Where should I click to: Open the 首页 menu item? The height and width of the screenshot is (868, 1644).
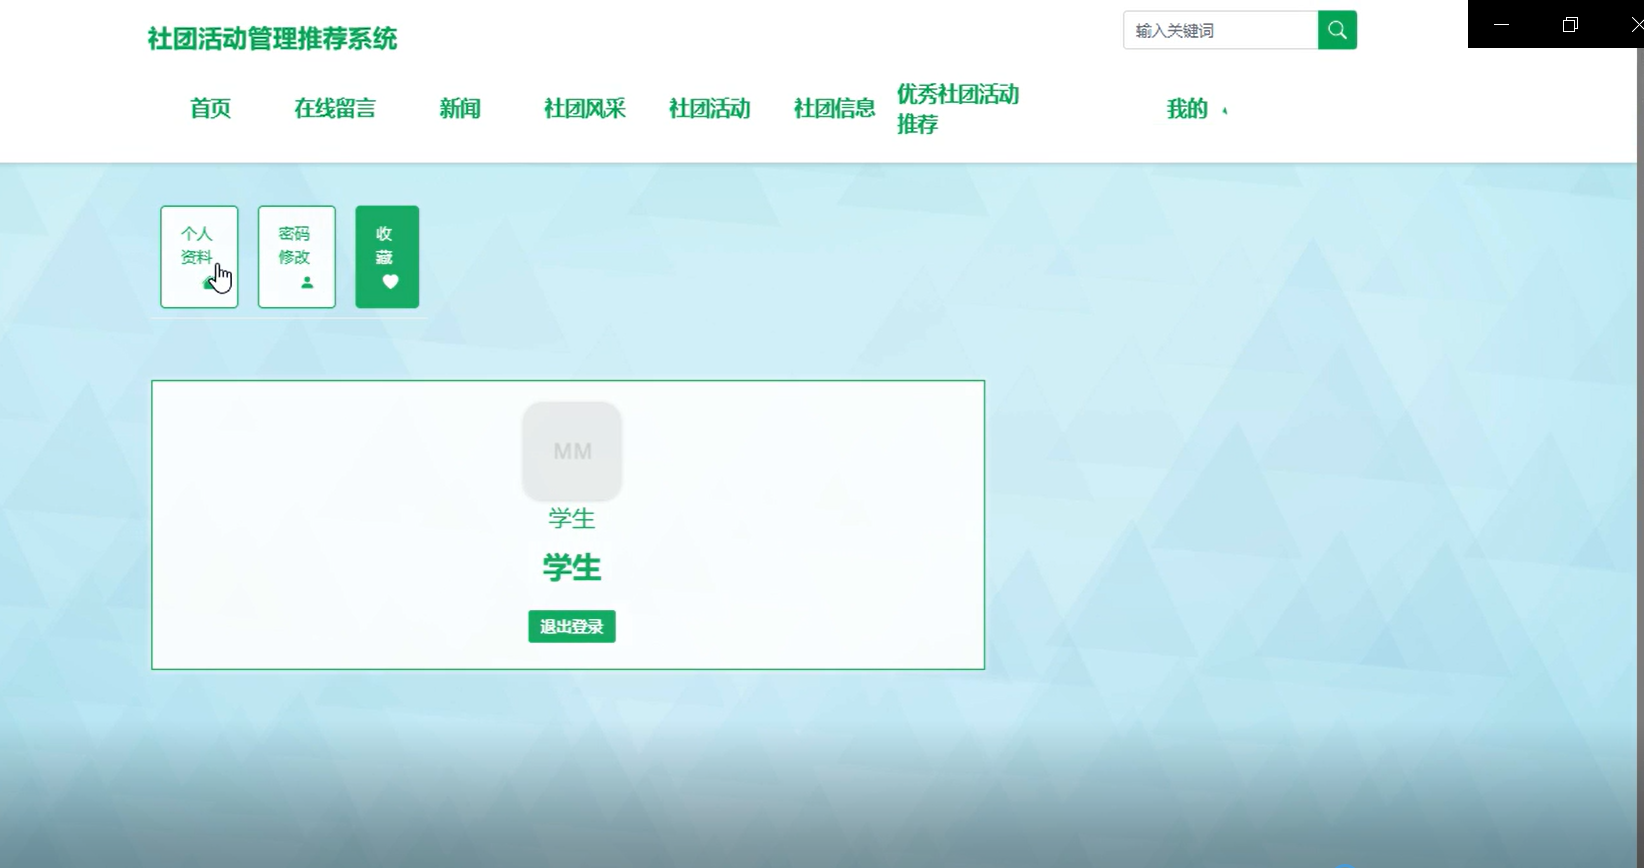click(210, 108)
